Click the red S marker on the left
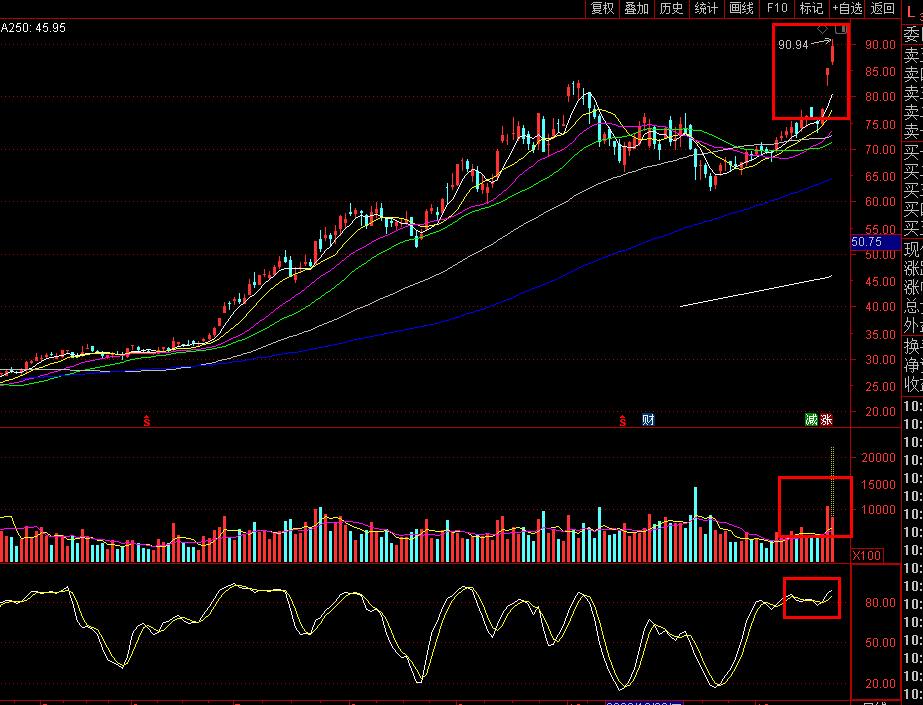 [147, 420]
